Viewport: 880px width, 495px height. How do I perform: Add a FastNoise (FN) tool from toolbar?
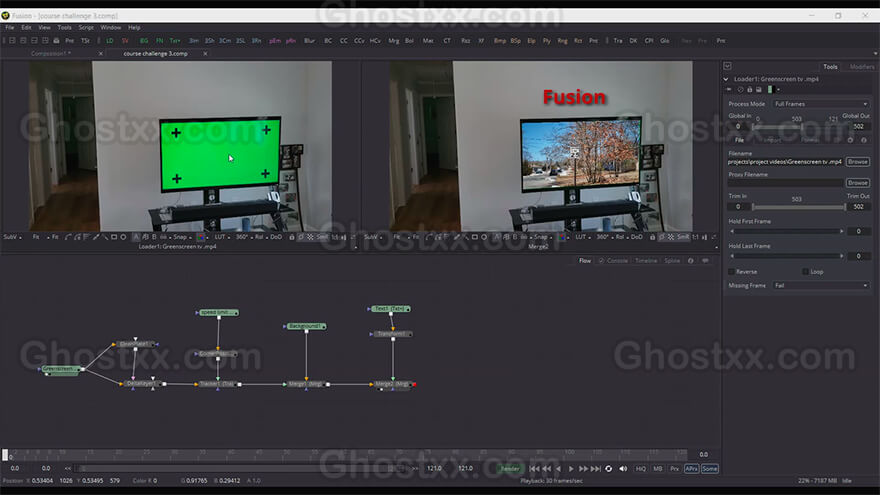(x=159, y=41)
